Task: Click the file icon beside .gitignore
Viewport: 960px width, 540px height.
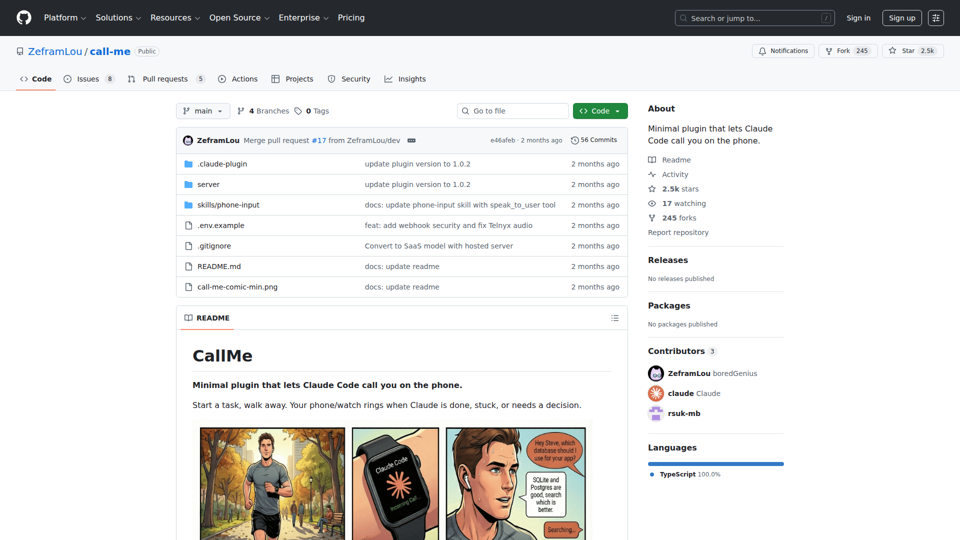Action: pos(189,246)
